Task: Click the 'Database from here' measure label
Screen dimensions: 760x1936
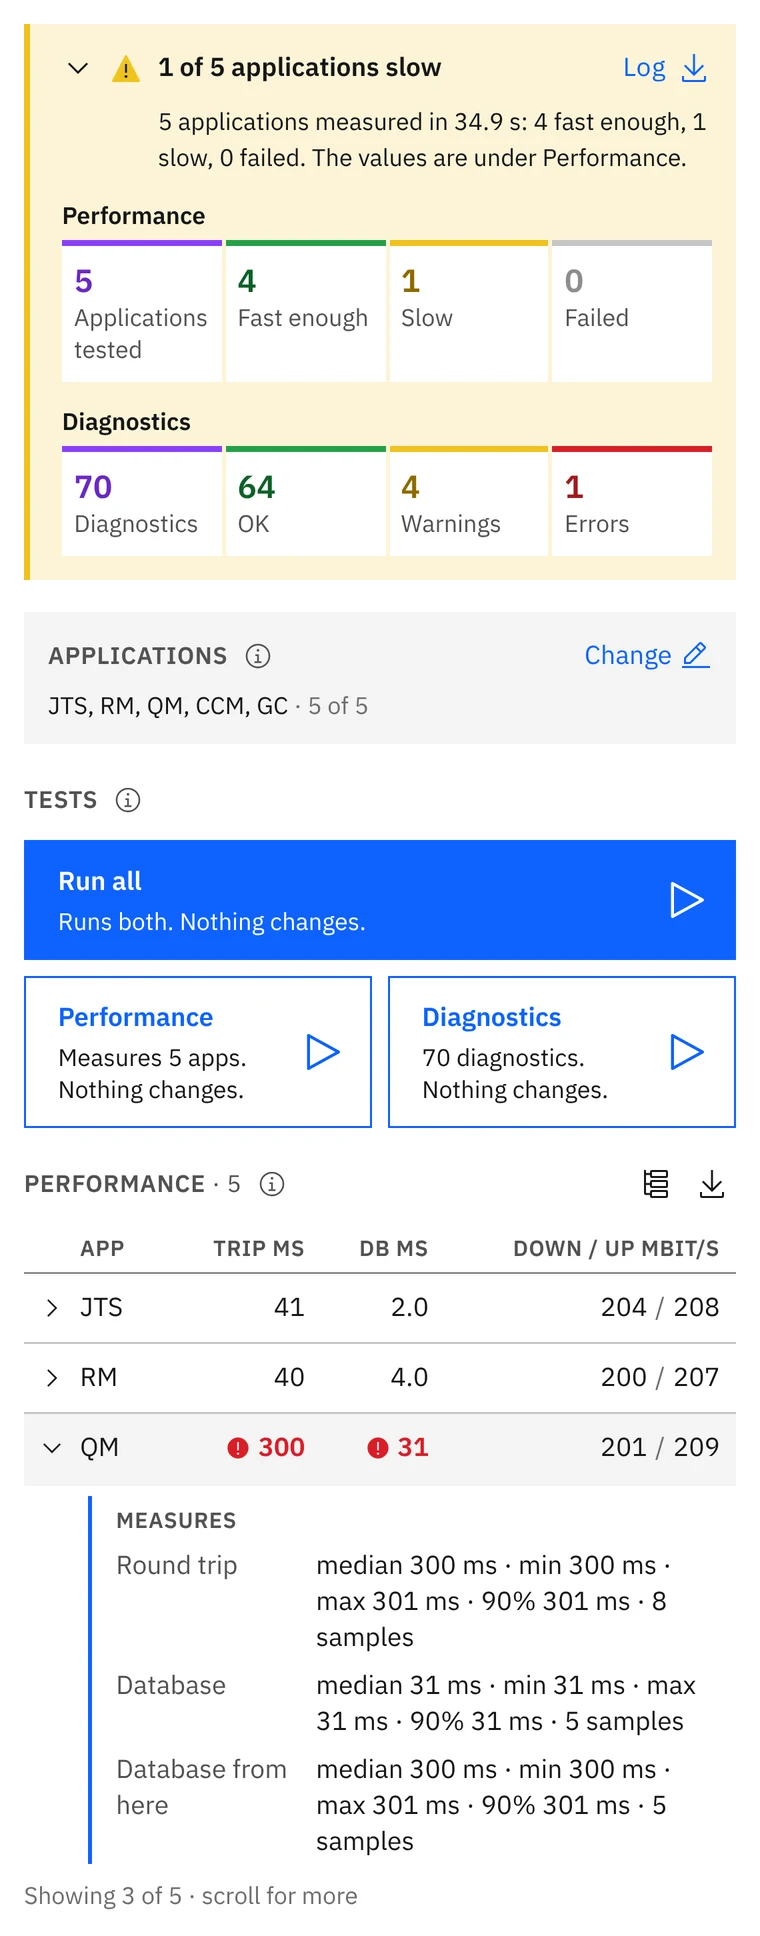Action: coord(201,1787)
